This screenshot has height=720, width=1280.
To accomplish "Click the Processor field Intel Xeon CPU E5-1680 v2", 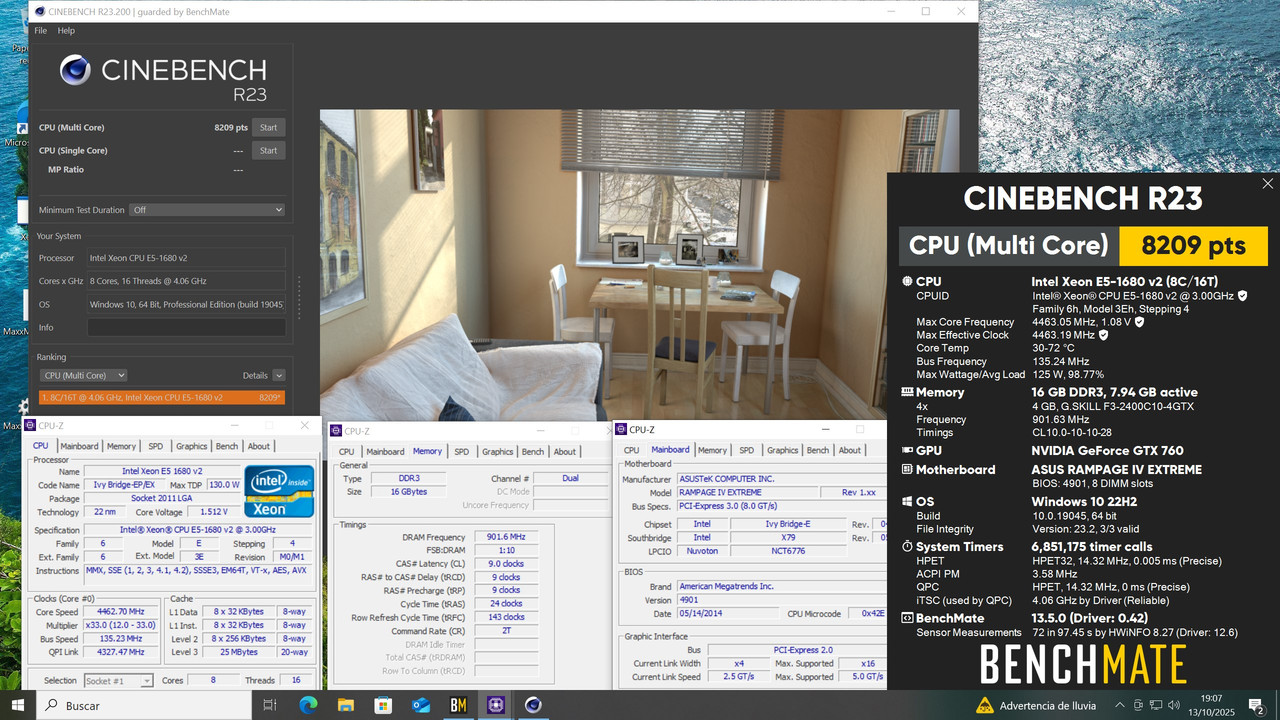I will pyautogui.click(x=186, y=258).
